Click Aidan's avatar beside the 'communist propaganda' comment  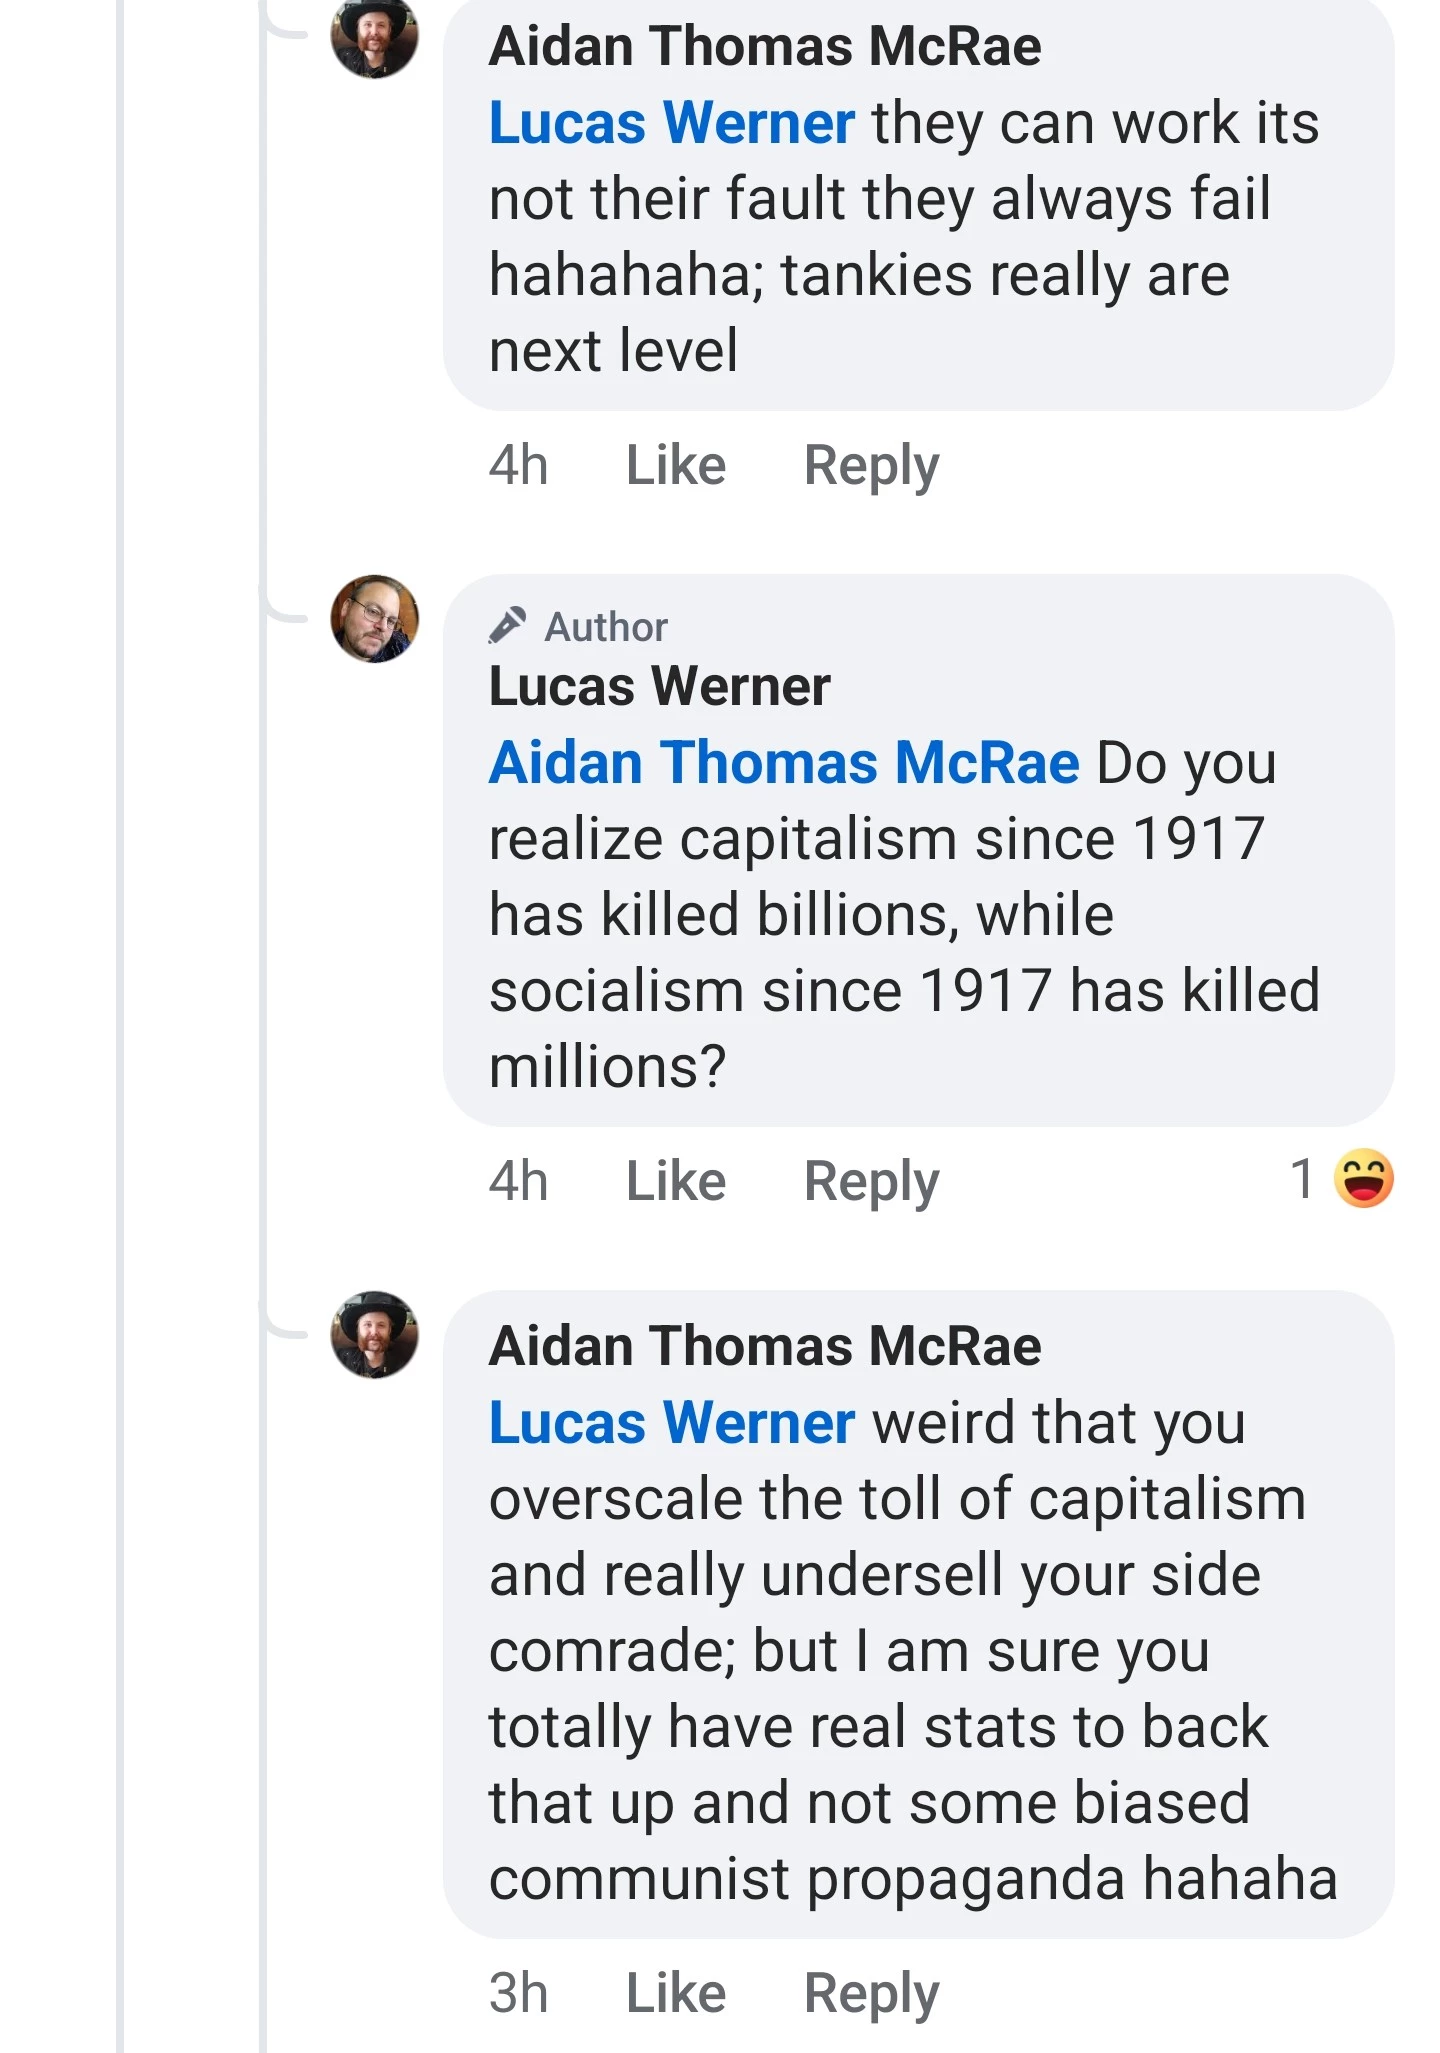pyautogui.click(x=374, y=1335)
